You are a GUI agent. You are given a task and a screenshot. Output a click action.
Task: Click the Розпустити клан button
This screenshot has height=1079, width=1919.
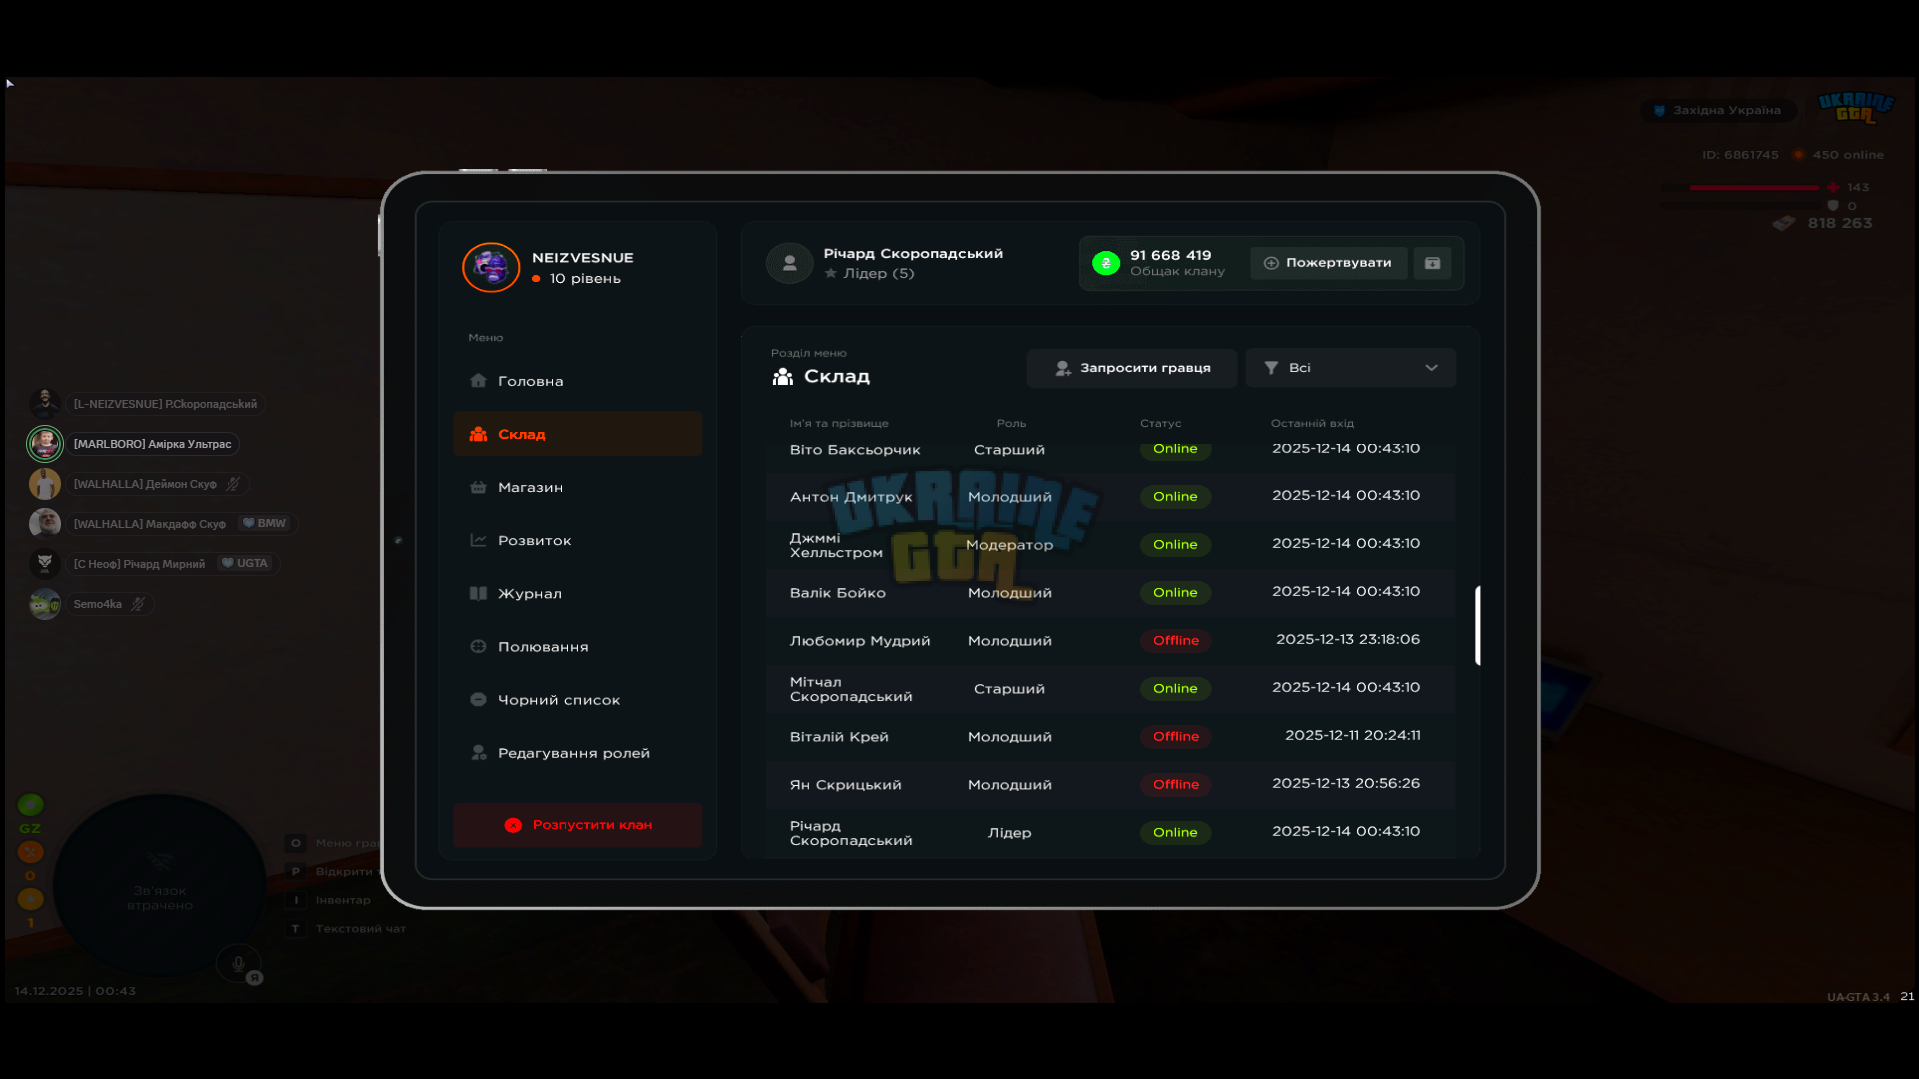(577, 825)
